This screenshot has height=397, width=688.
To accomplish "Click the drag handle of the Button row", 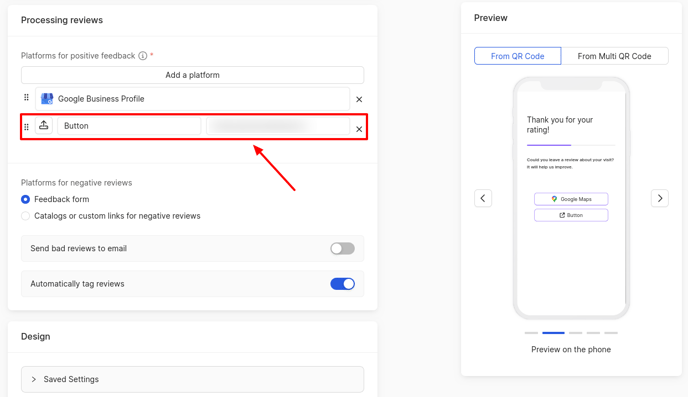I will (x=26, y=127).
